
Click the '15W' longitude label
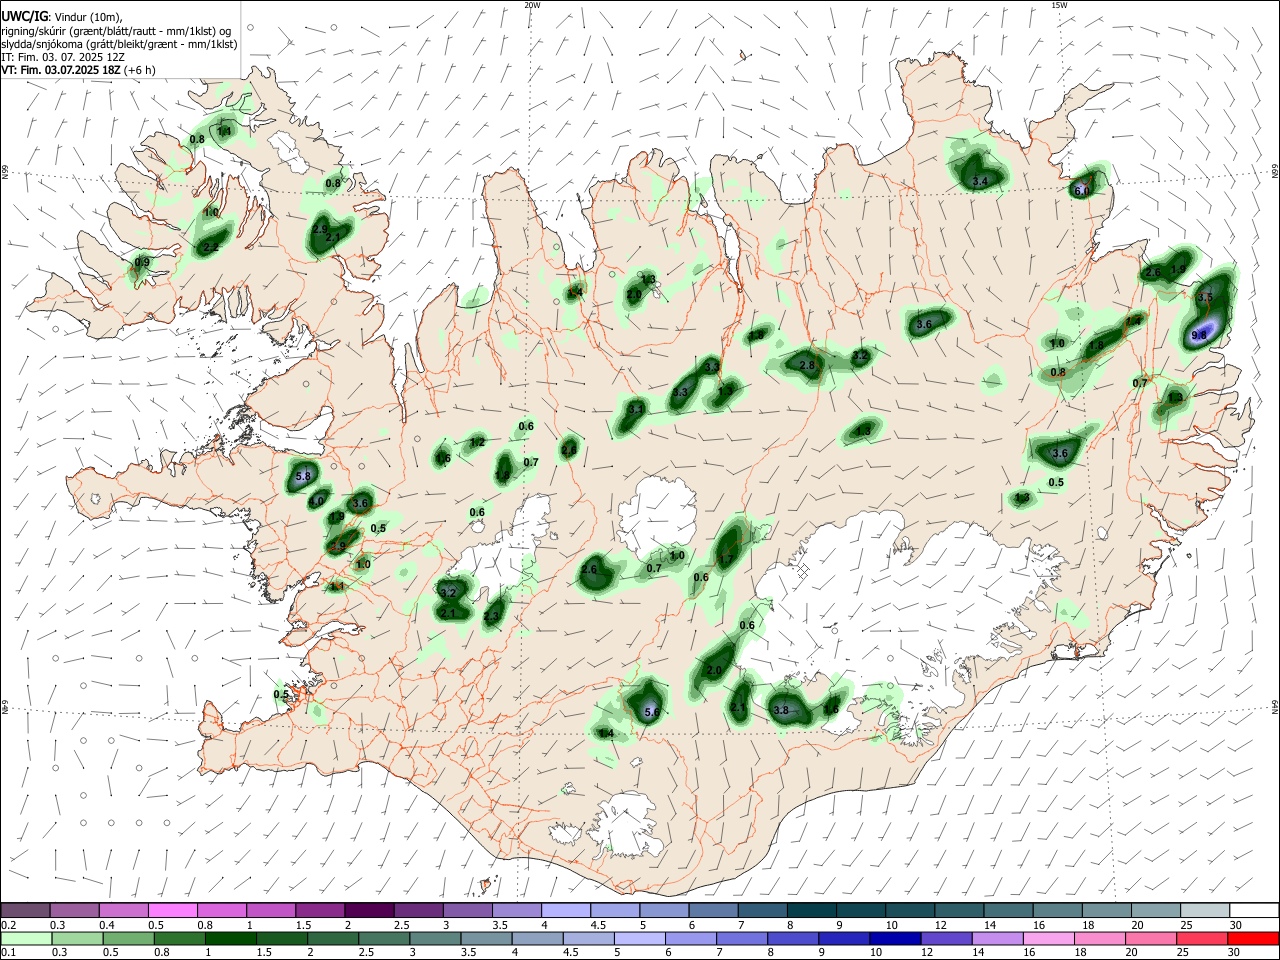click(1059, 5)
